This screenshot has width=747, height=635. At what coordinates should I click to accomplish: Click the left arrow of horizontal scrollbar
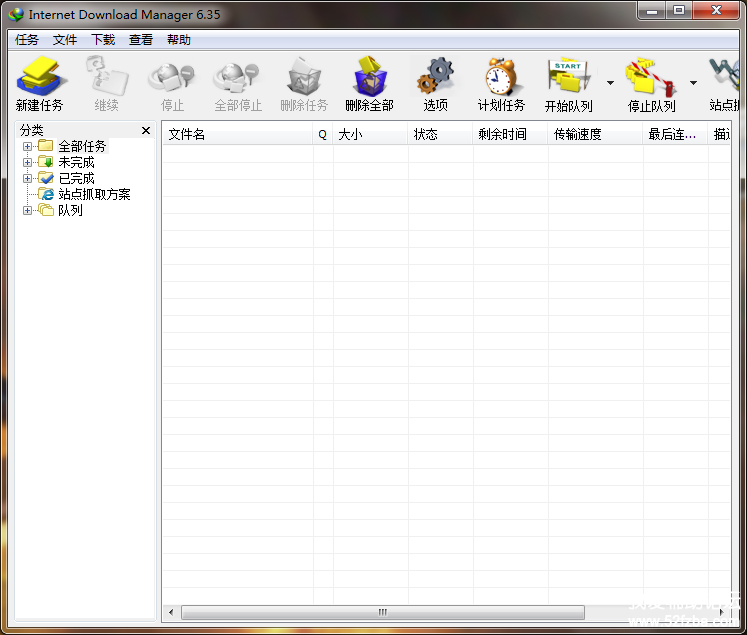171,612
